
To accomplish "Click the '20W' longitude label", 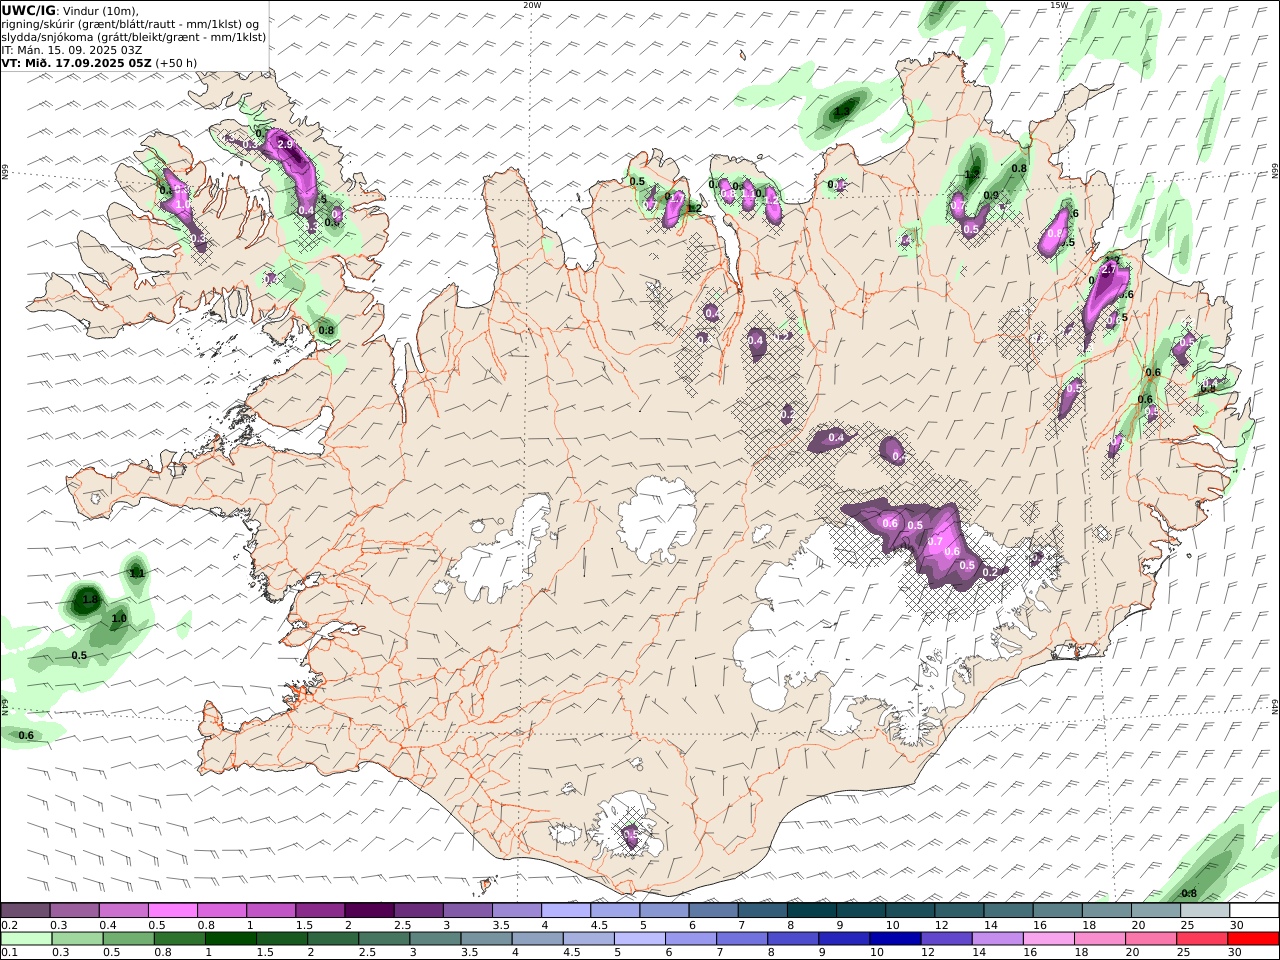I will (532, 5).
